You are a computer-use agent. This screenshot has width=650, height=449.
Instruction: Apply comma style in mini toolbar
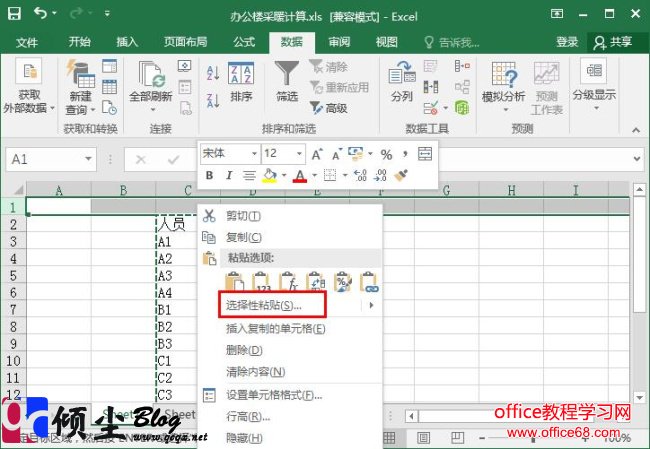pyautogui.click(x=405, y=155)
